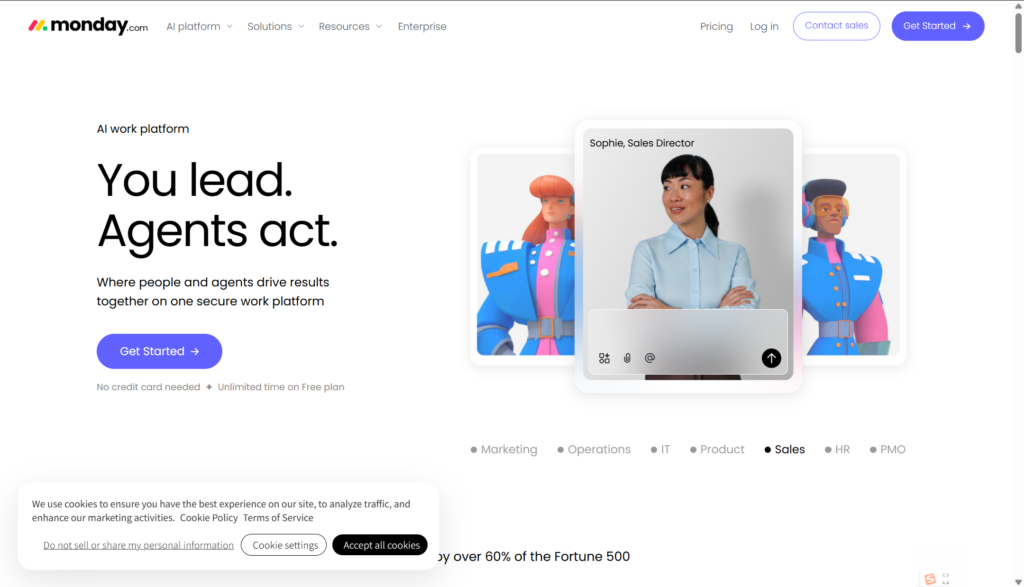The width and height of the screenshot is (1024, 587).
Task: Click the expand icon at bottom right corner
Action: (x=946, y=579)
